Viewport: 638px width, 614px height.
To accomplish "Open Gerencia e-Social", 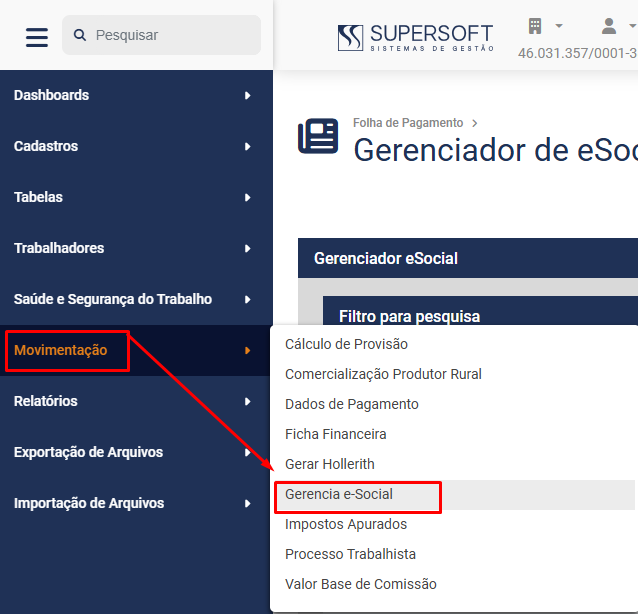I will [x=452, y=494].
